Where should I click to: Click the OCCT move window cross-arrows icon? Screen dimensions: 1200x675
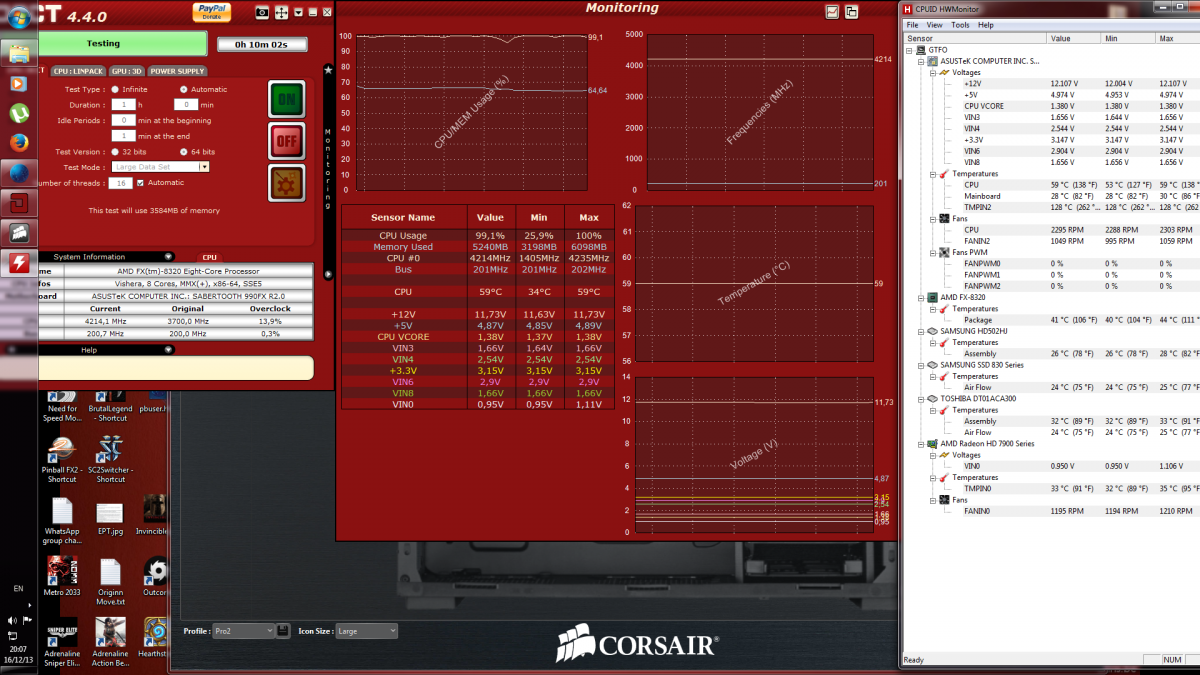281,12
